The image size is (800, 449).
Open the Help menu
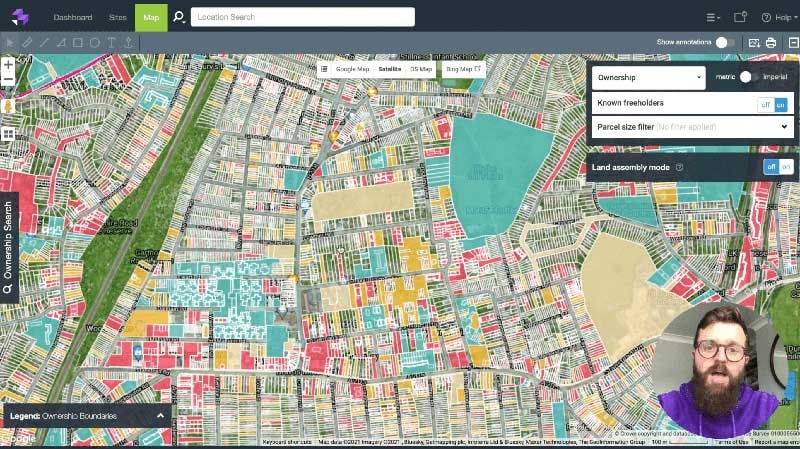779,17
